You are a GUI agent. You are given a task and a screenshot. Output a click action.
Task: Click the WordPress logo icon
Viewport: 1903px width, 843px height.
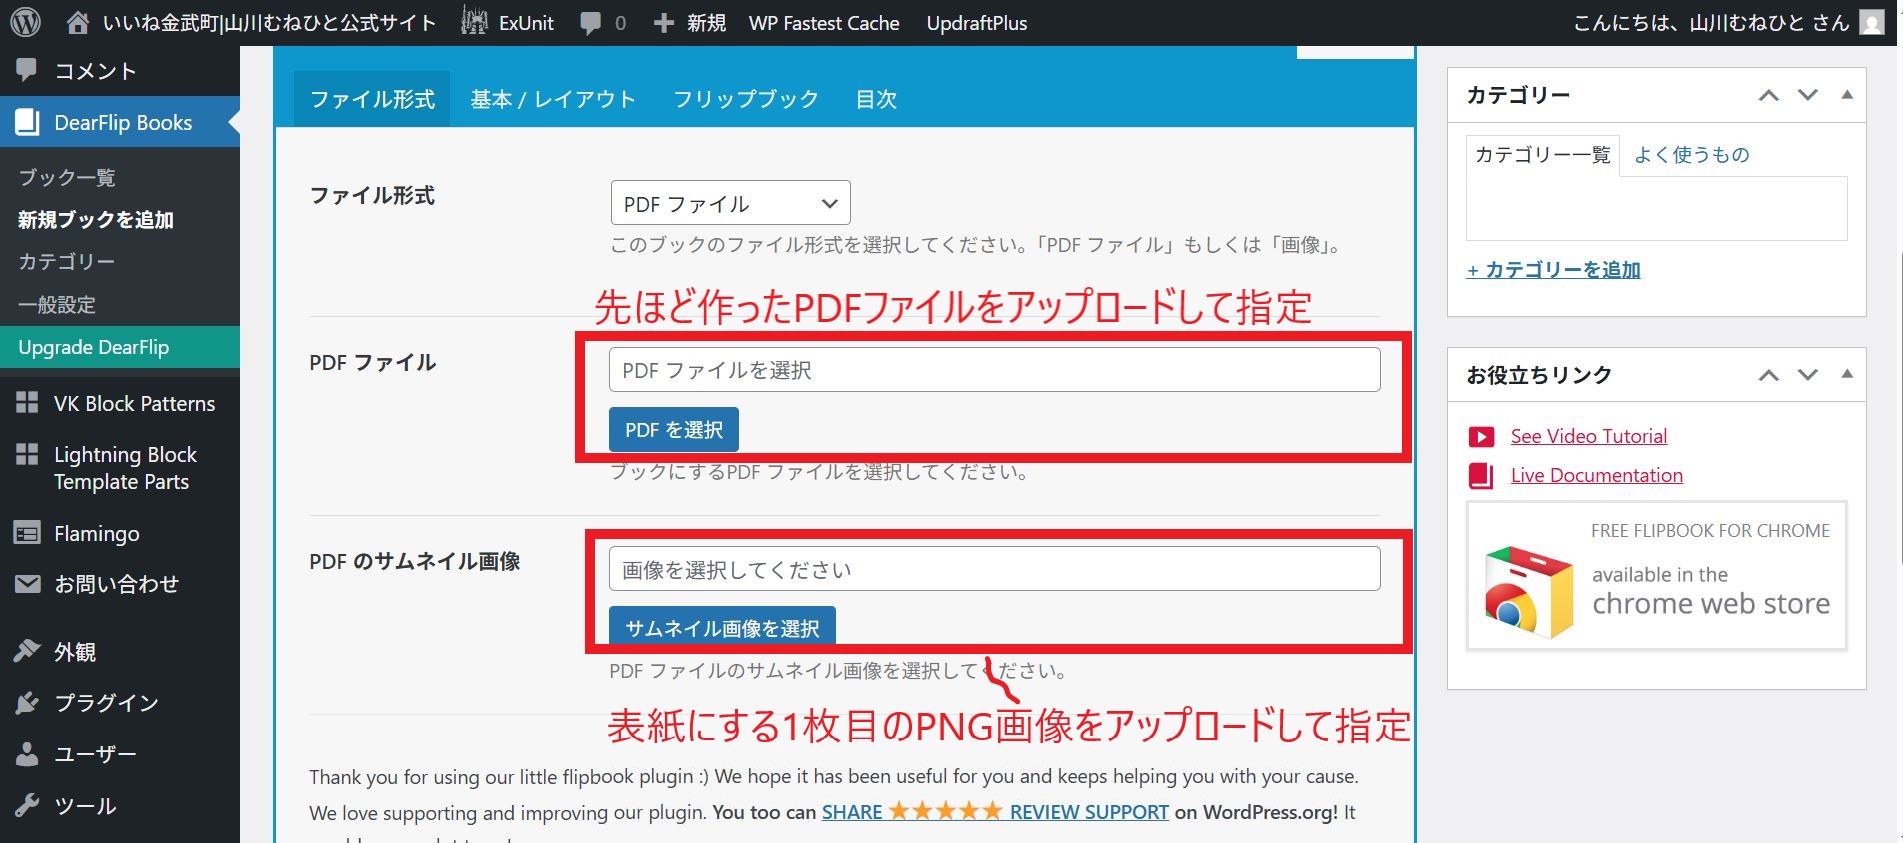(25, 22)
